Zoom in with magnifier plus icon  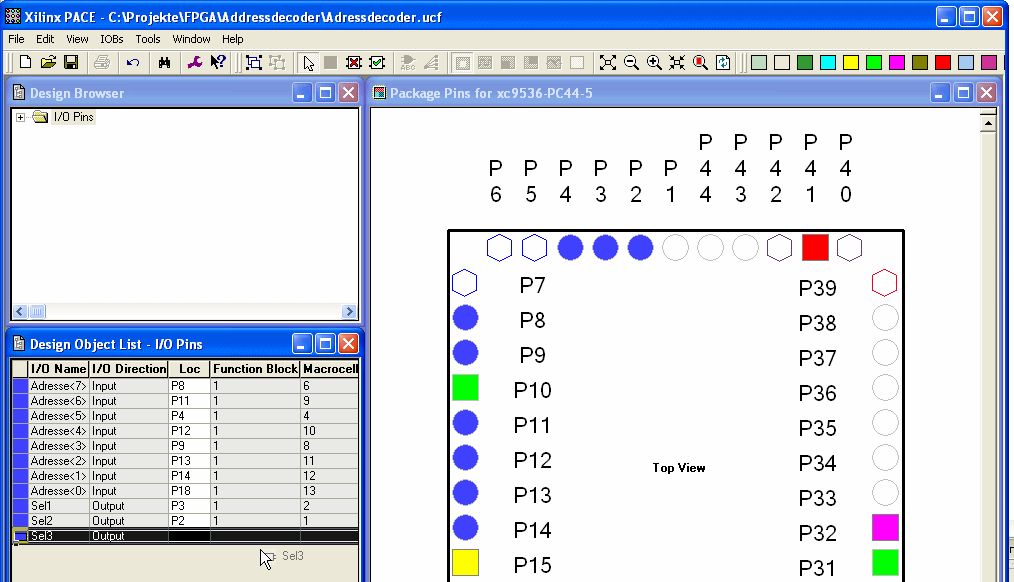[x=654, y=62]
